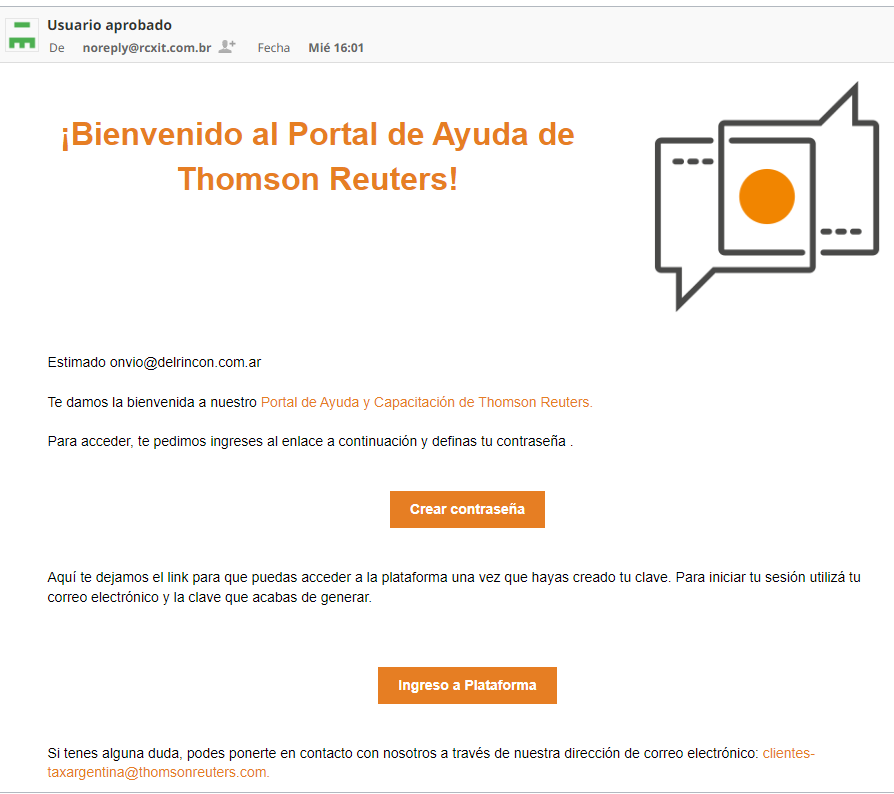Click the 'Para acceder, te pedimos' sentence
Image resolution: width=894 pixels, height=794 pixels.
tap(310, 441)
